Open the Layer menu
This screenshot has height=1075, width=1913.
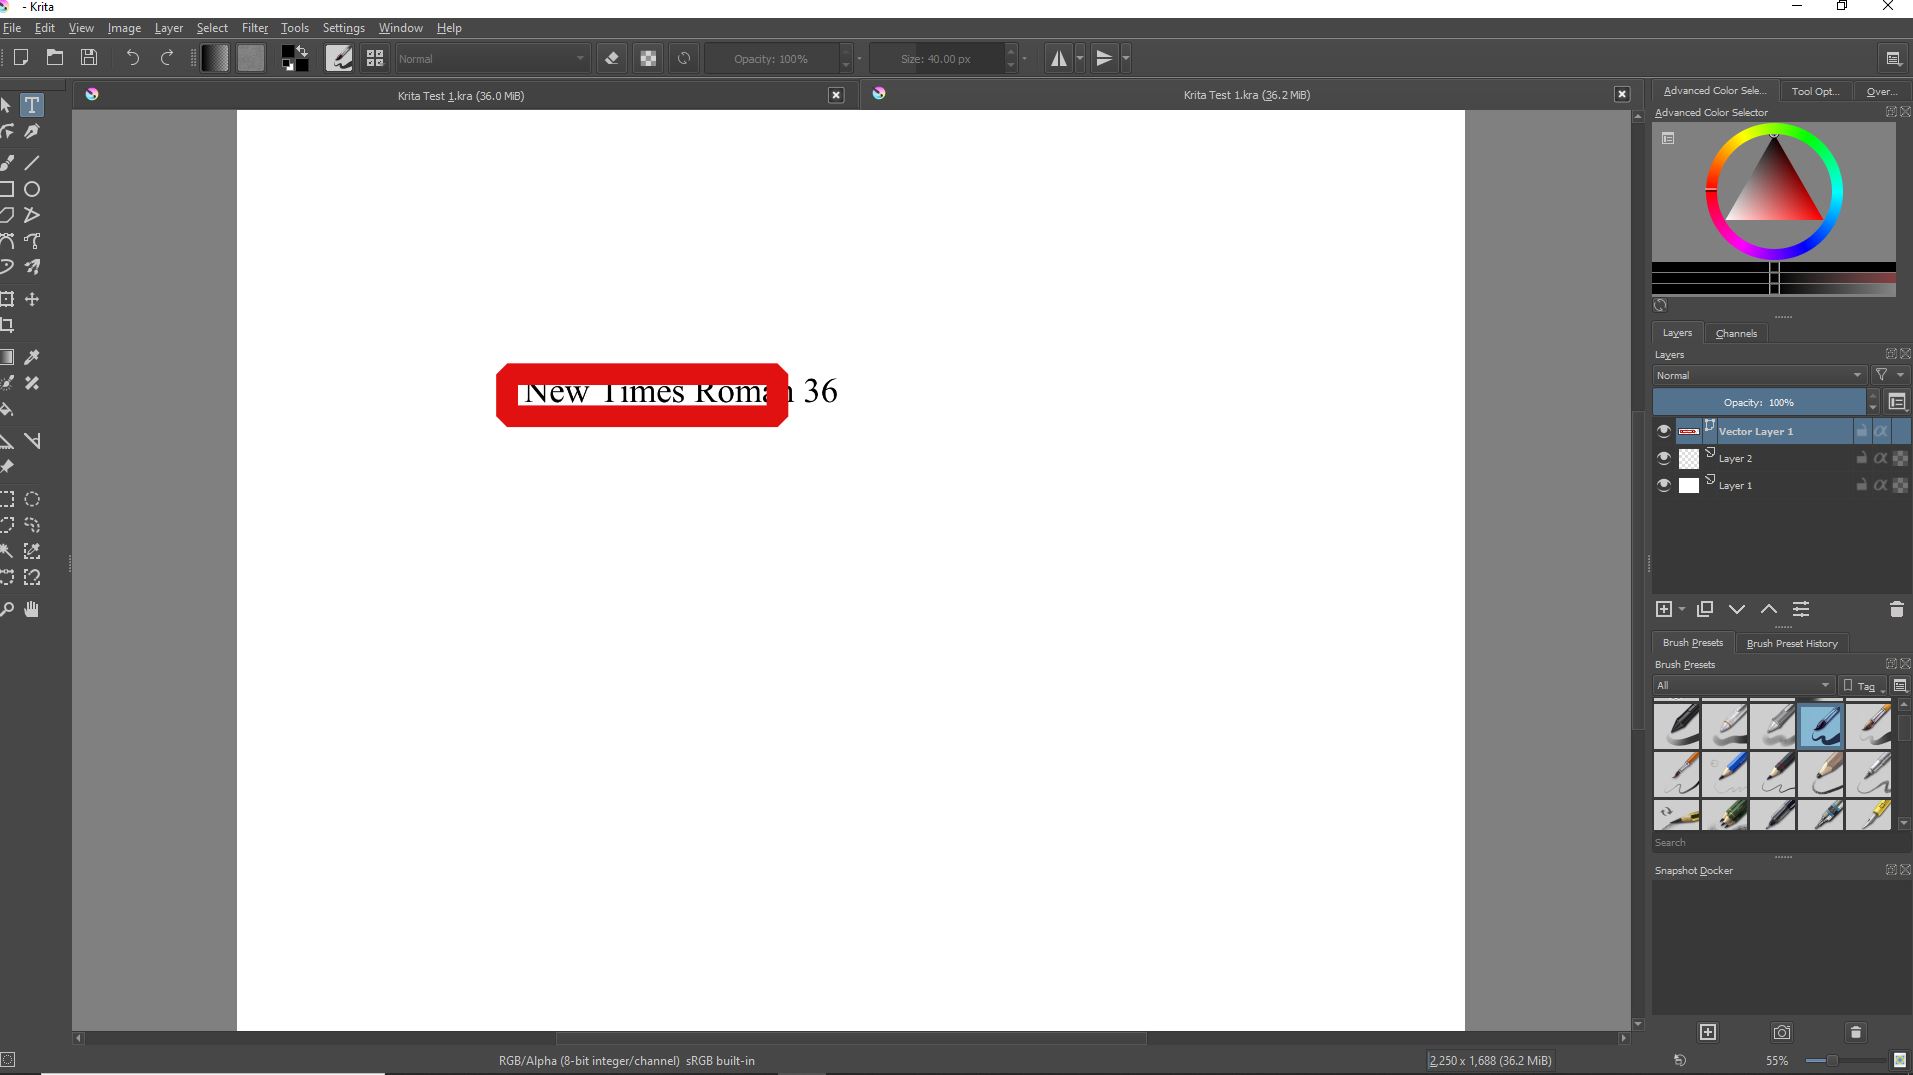(168, 28)
